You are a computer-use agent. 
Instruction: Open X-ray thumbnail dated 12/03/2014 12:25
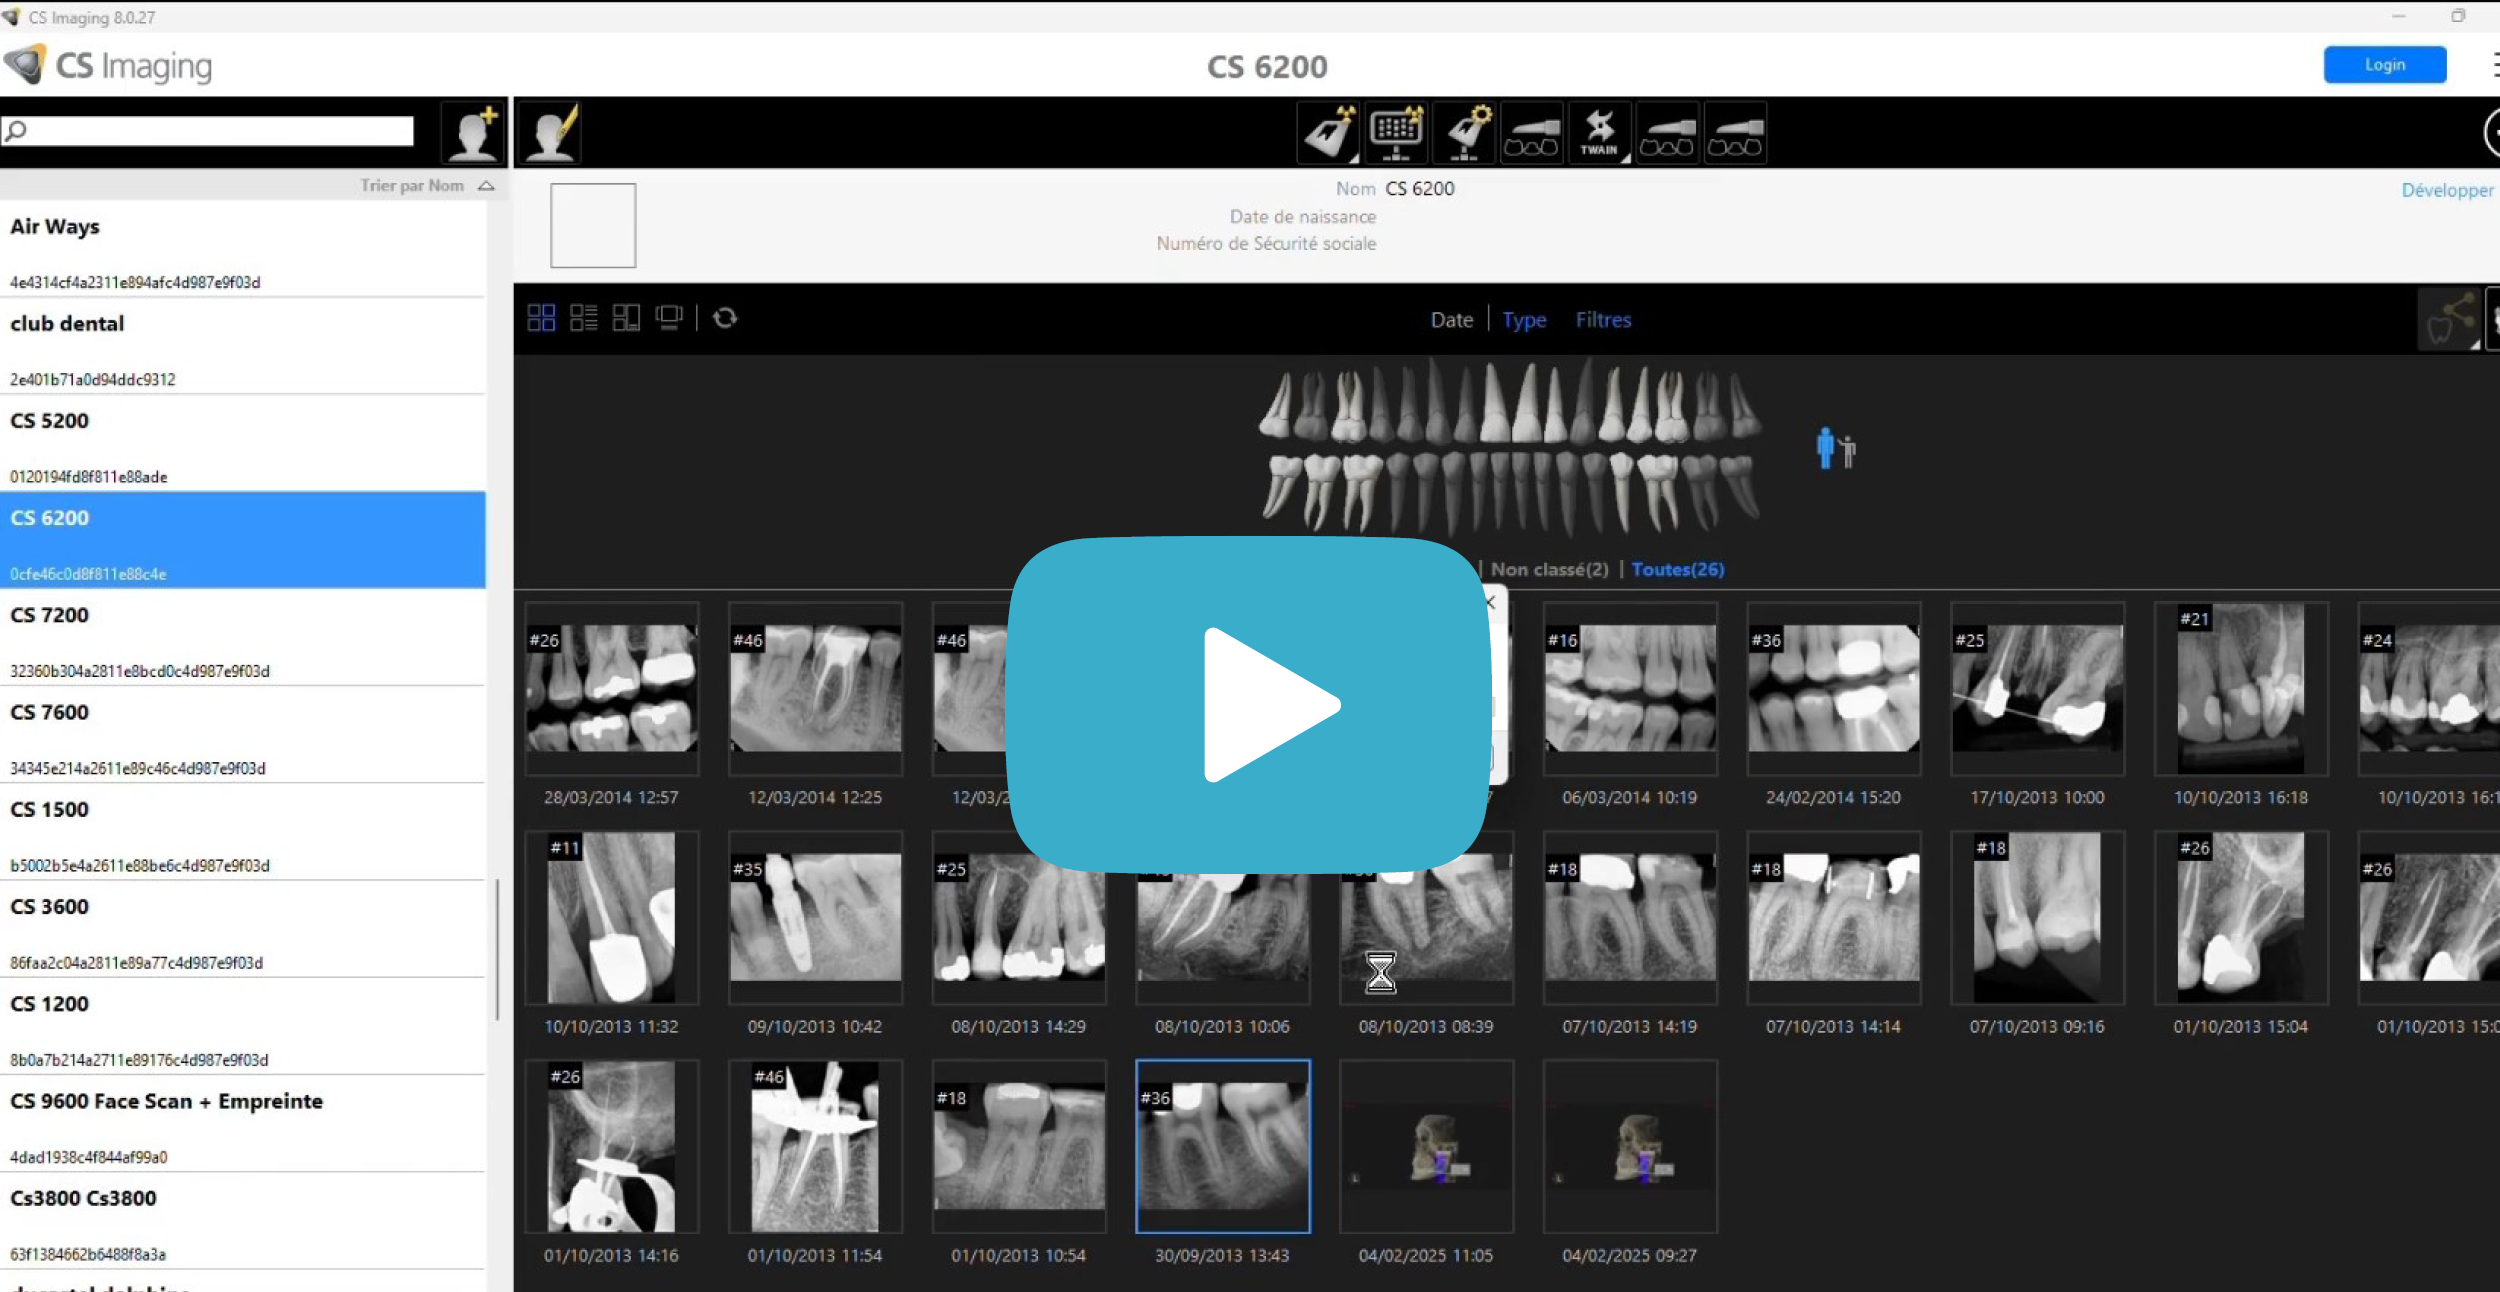click(815, 689)
